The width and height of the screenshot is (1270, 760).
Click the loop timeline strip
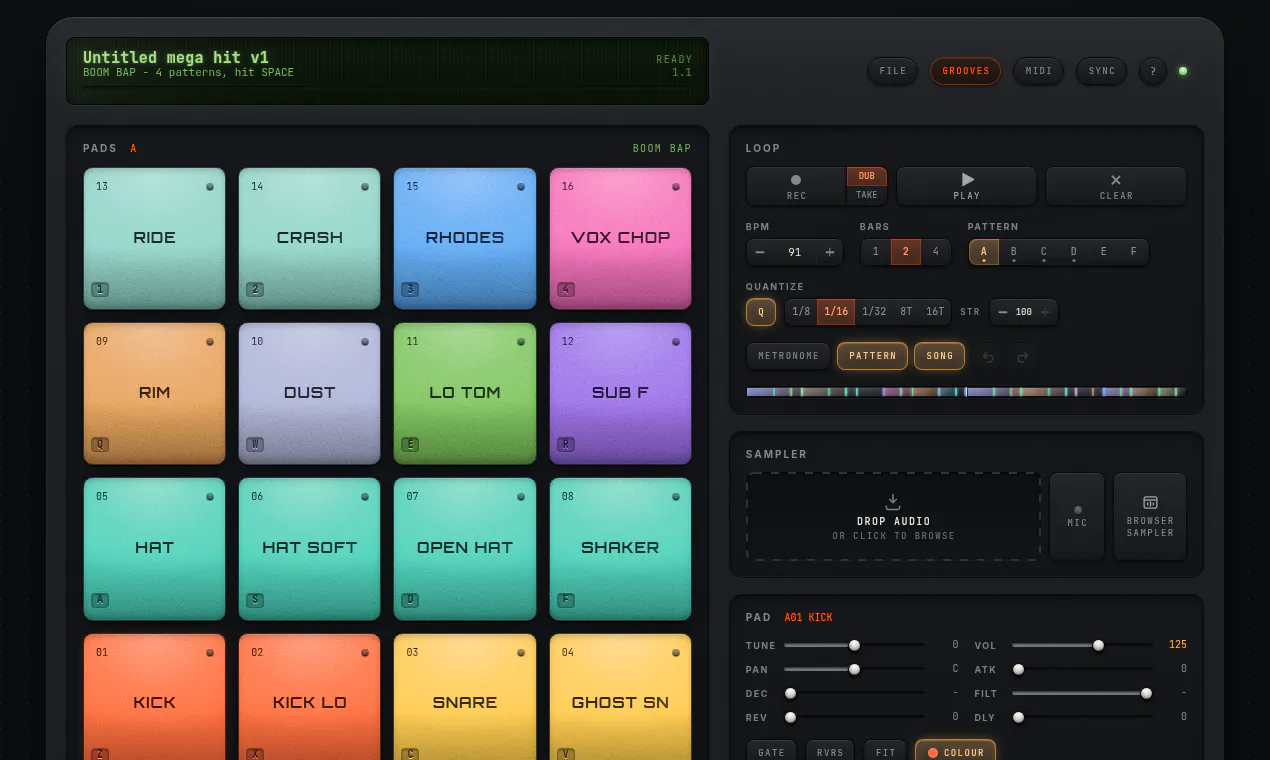click(966, 392)
